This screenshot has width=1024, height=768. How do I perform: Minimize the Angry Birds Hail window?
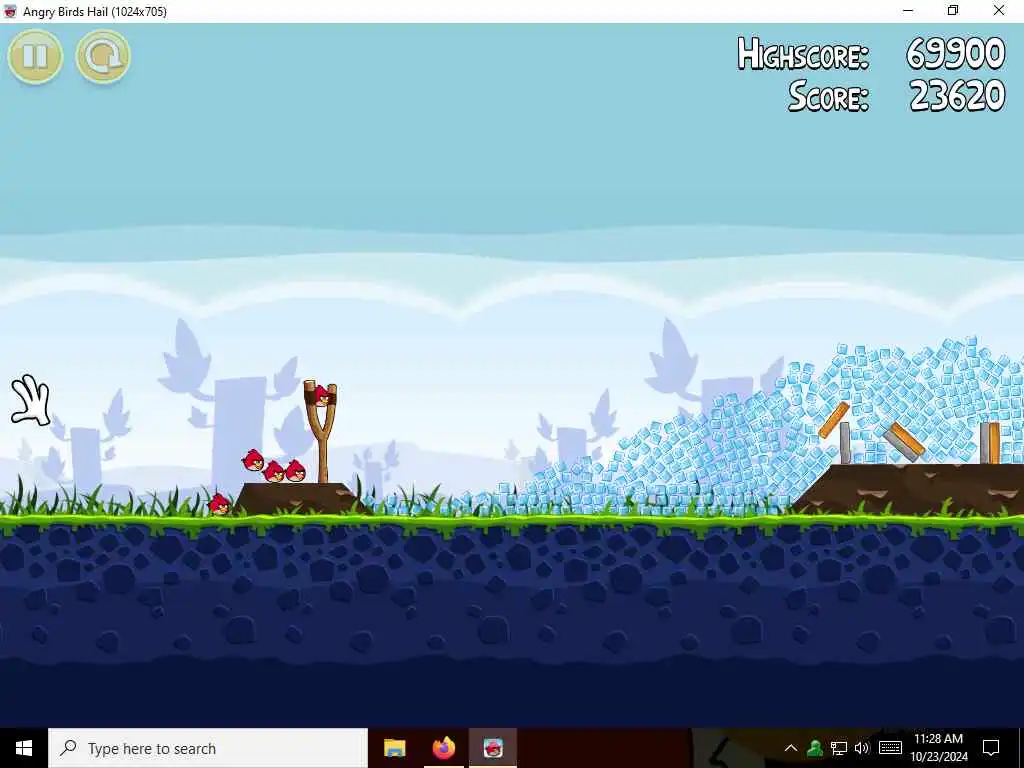click(x=908, y=11)
